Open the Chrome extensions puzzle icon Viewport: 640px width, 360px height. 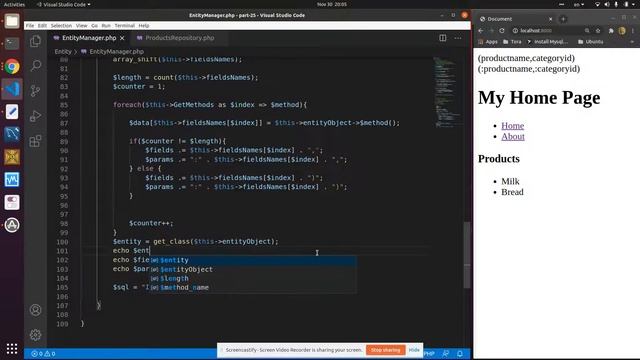point(611,31)
